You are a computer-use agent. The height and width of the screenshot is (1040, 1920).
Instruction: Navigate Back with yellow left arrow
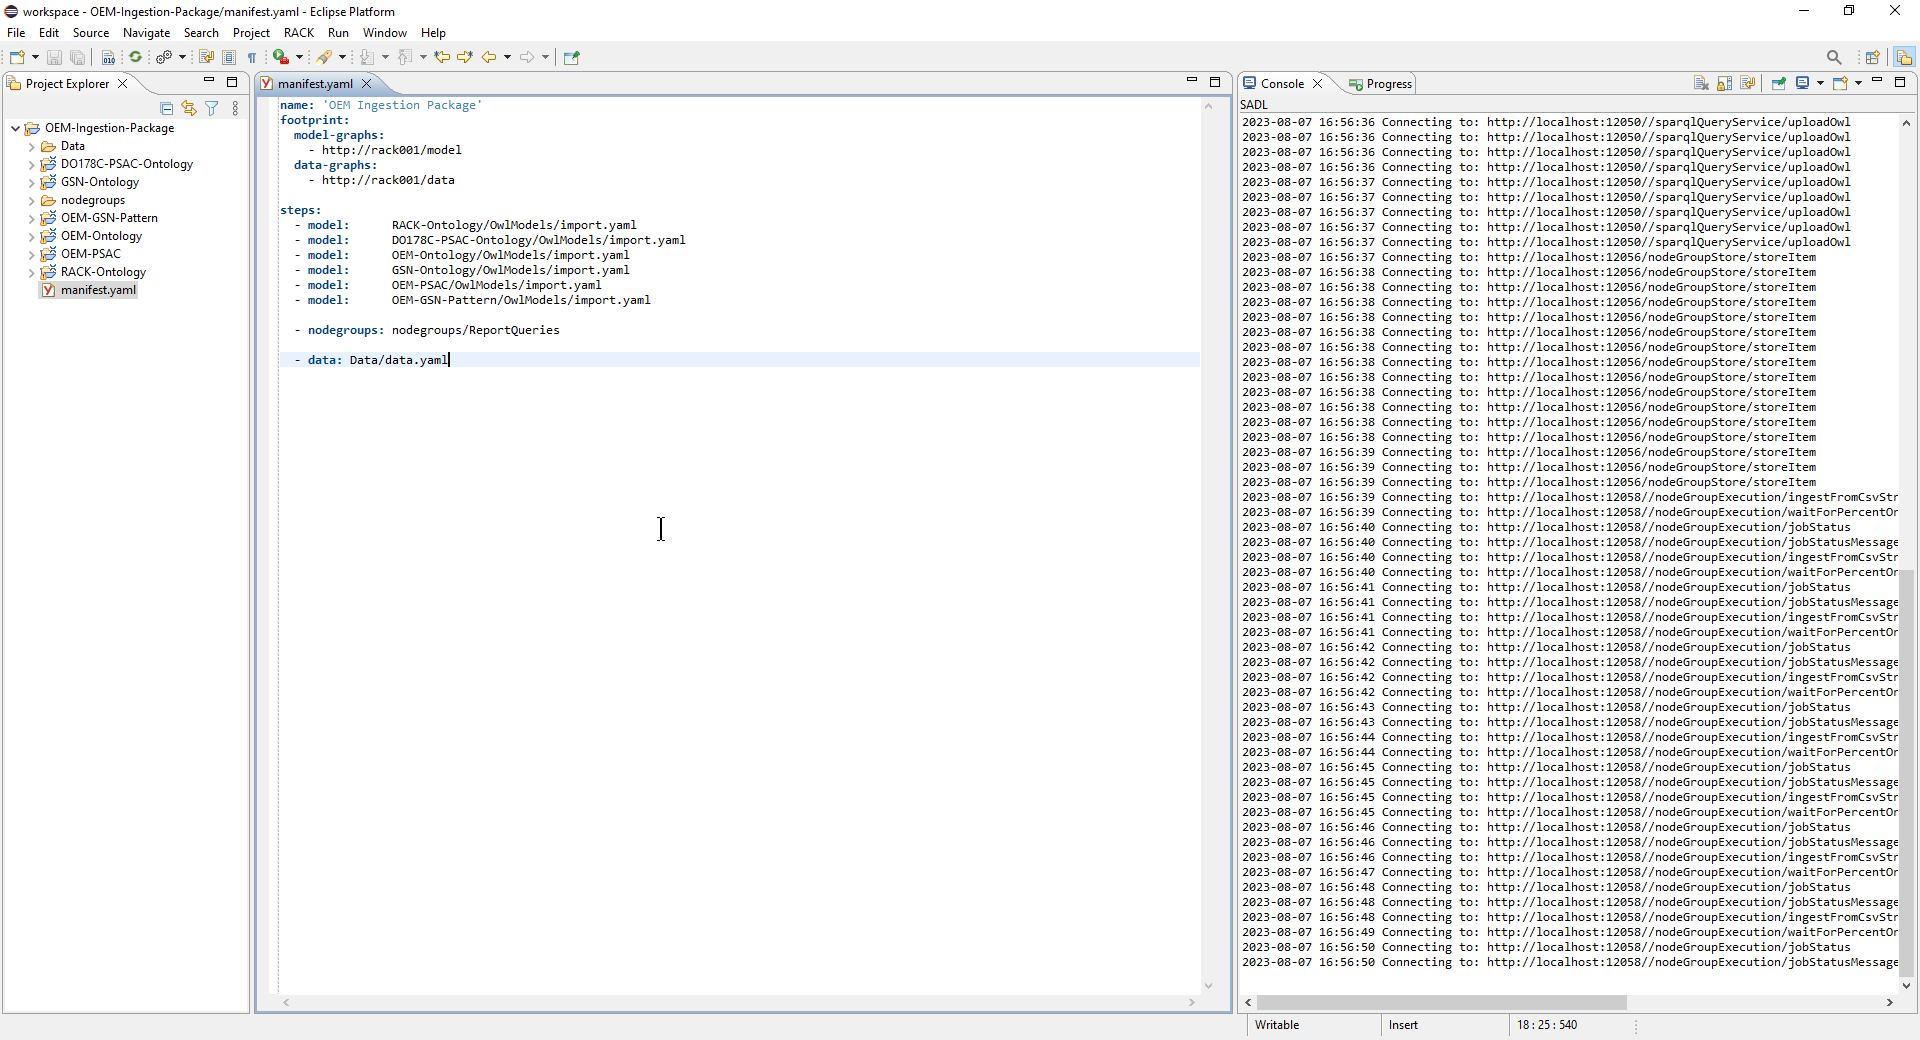(489, 57)
